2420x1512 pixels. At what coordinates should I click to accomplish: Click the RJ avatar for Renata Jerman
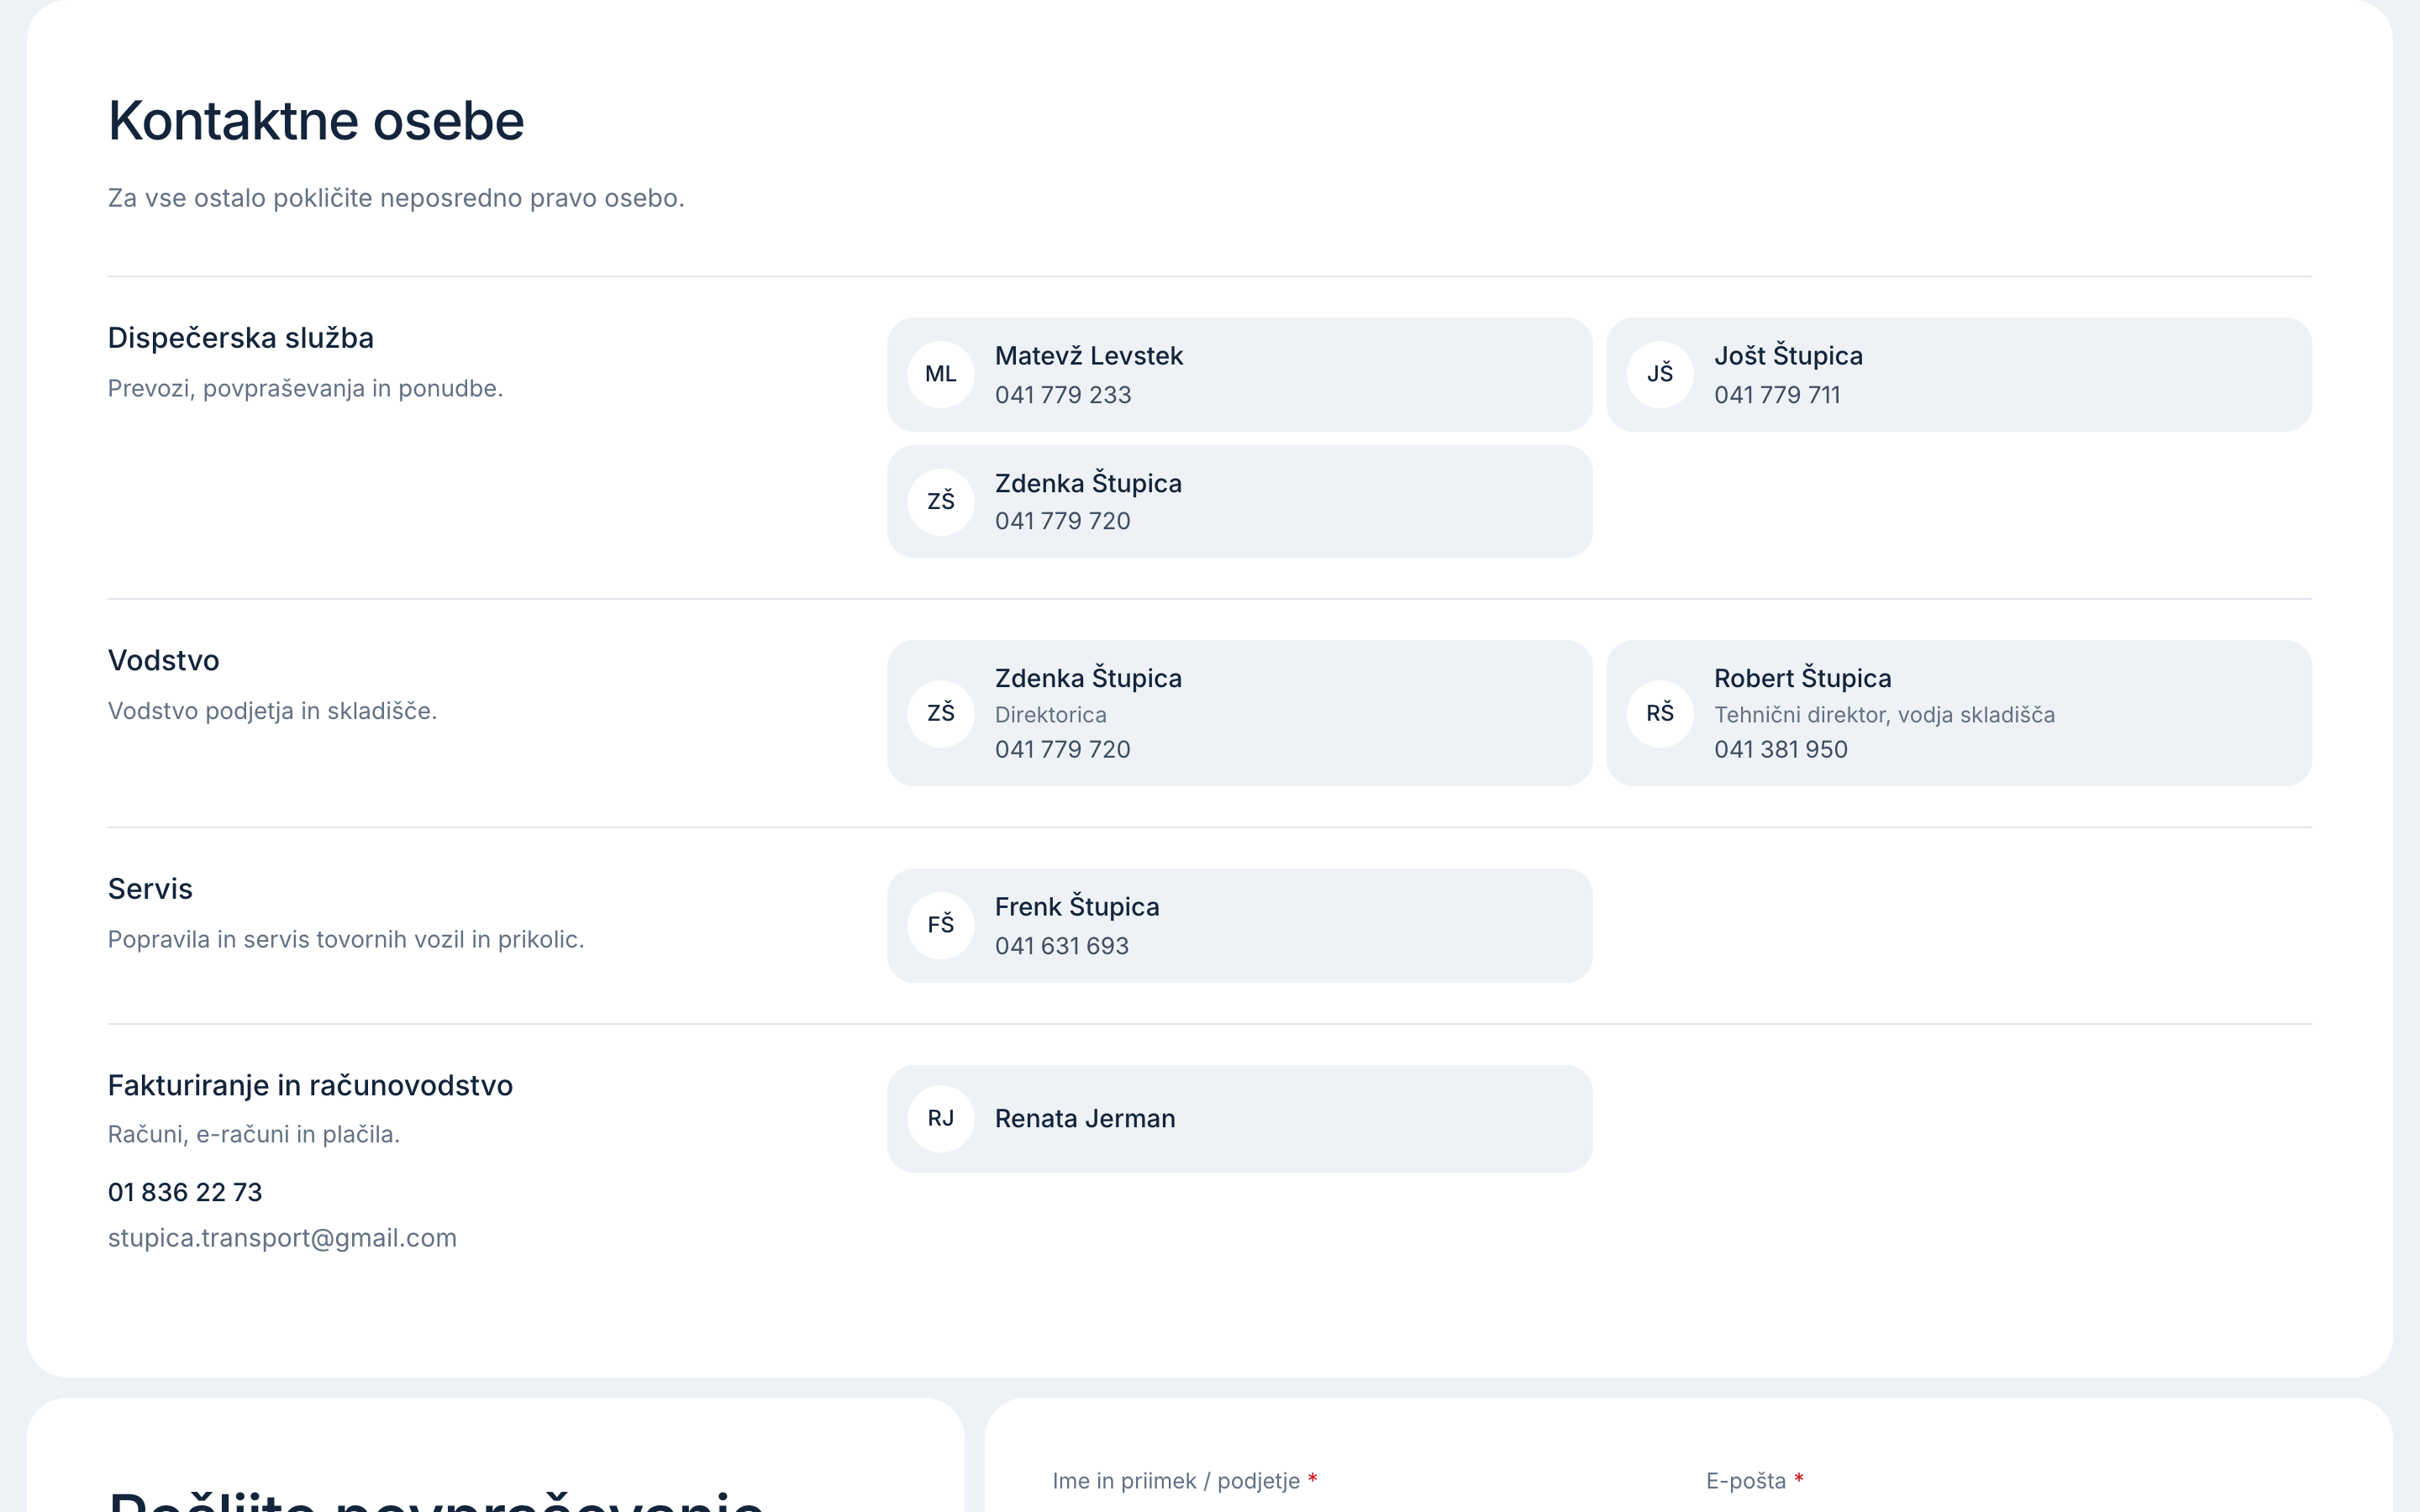tap(940, 1118)
